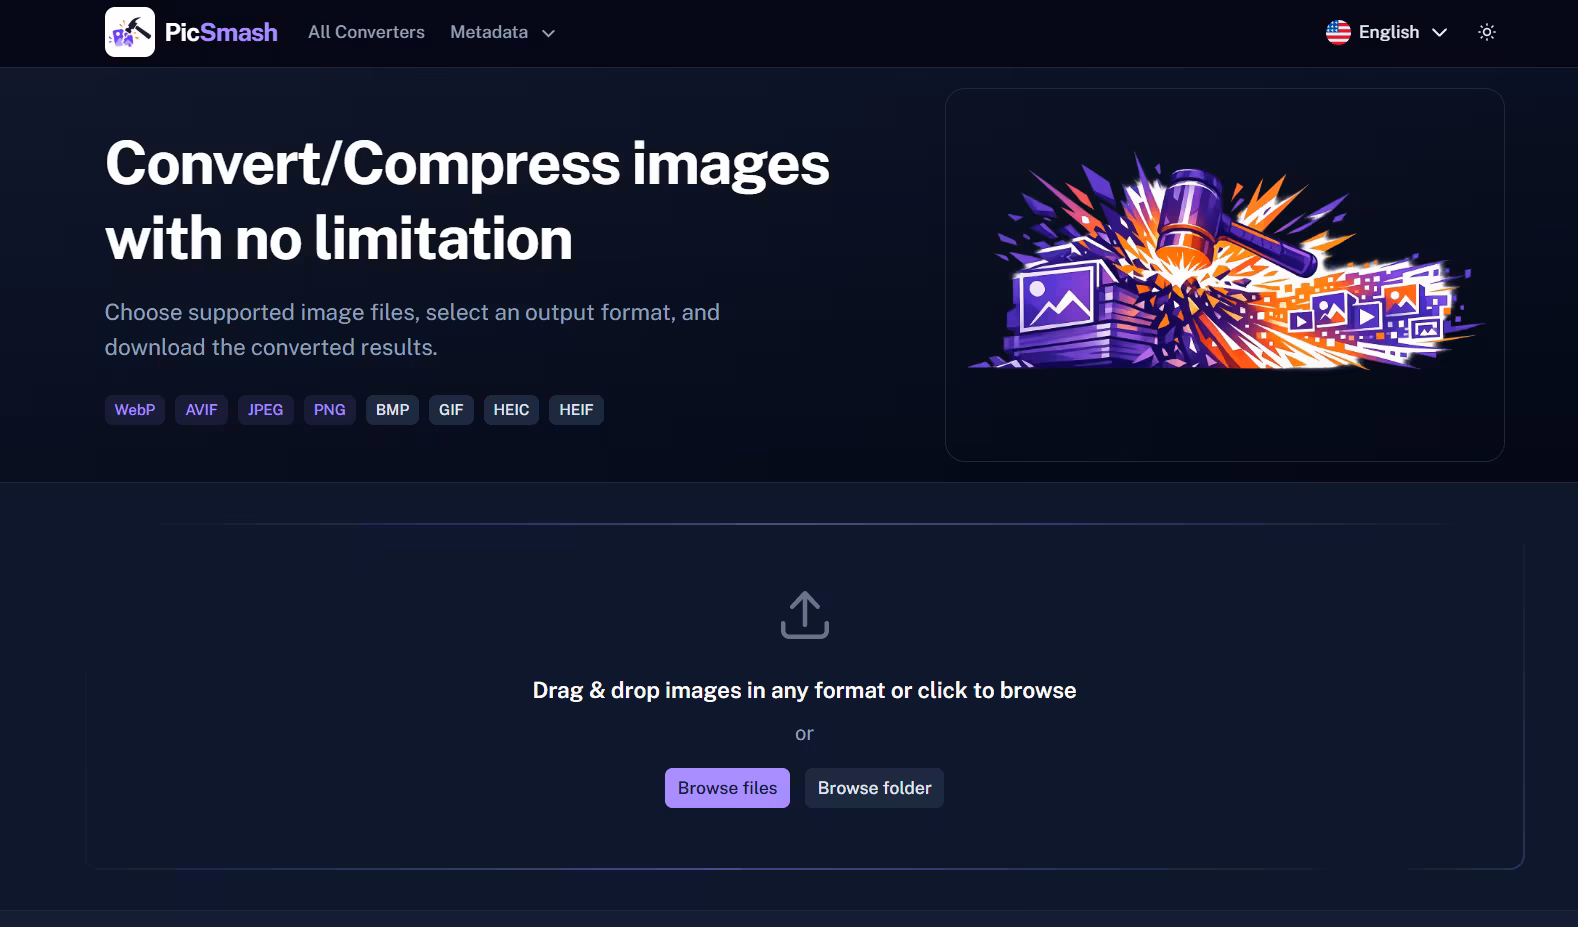
Task: Select the AVIF format tag
Action: 201,410
